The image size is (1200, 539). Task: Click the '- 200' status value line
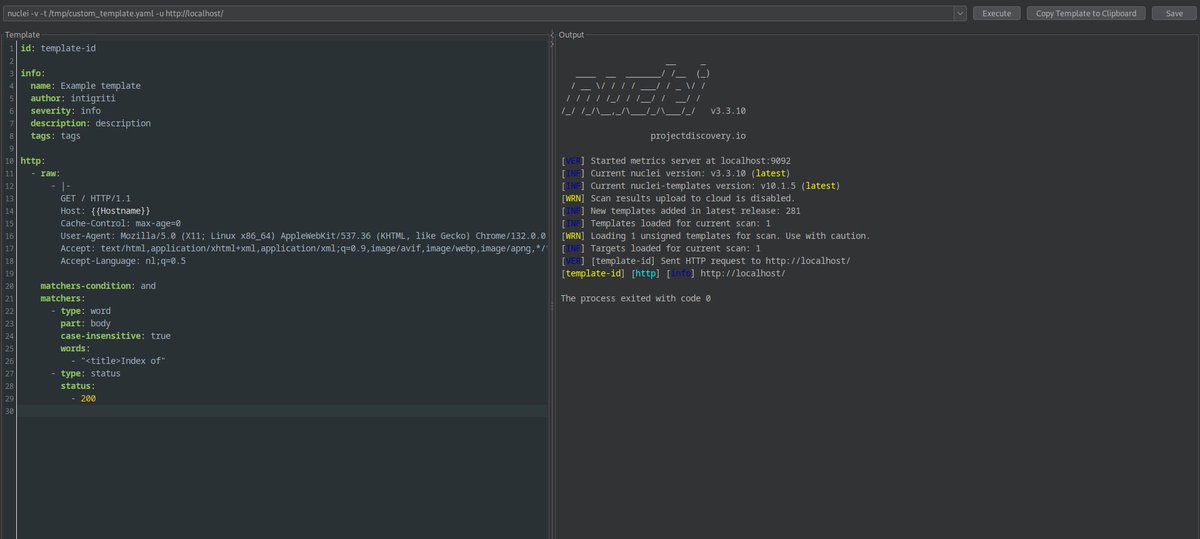[x=83, y=398]
